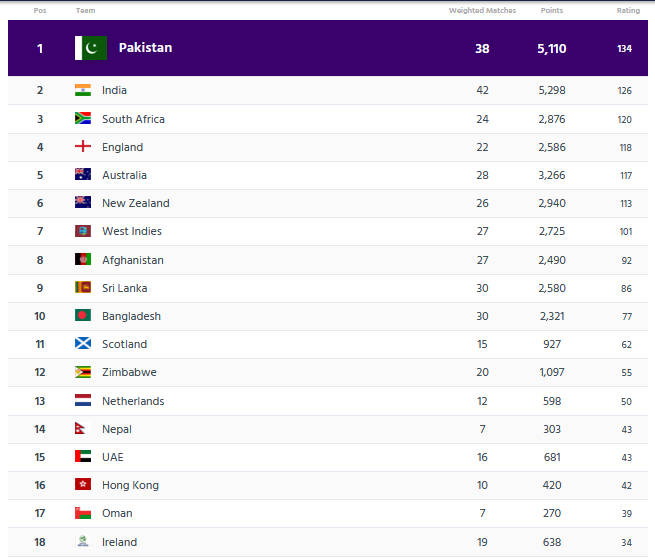Click the Zimbabwe team name

click(129, 372)
